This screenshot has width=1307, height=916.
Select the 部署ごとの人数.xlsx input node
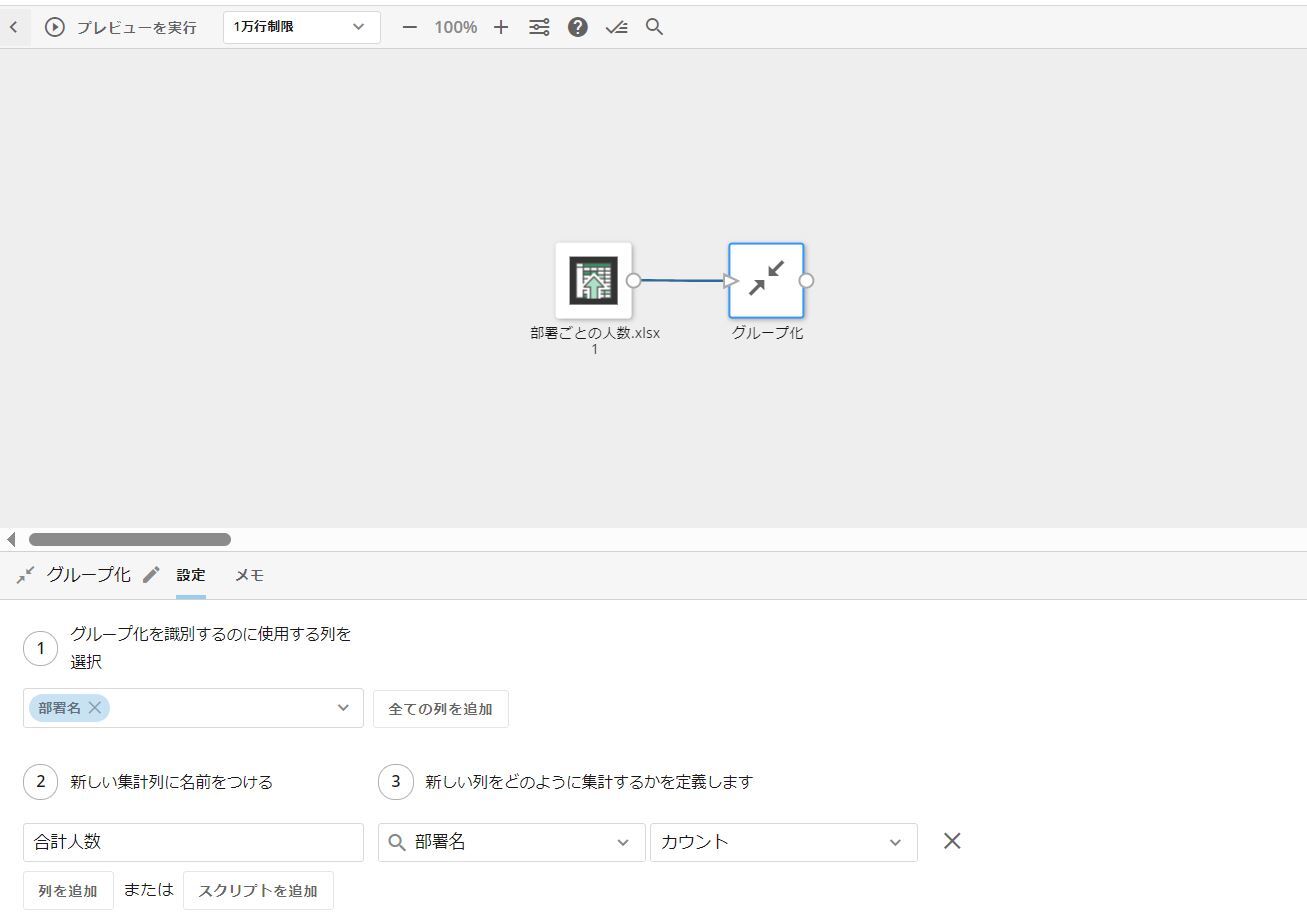point(594,280)
